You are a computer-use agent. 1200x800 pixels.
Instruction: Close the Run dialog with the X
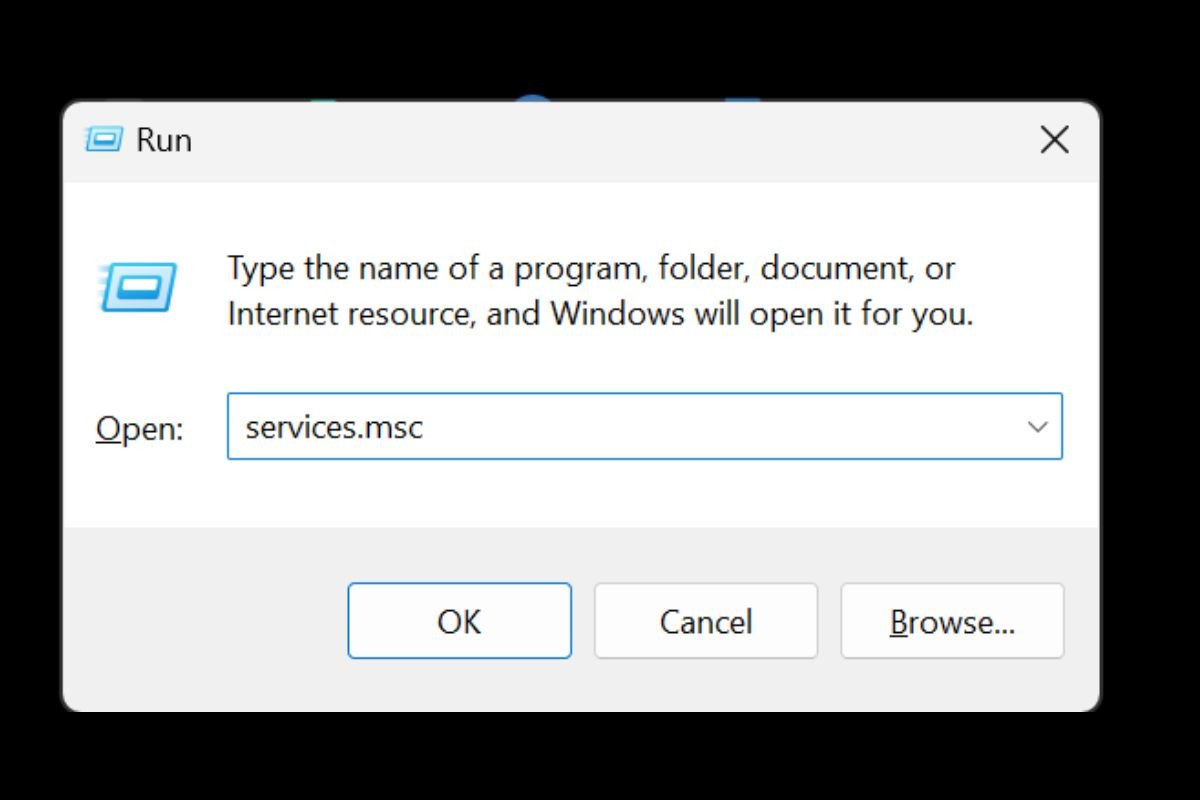coord(1054,140)
